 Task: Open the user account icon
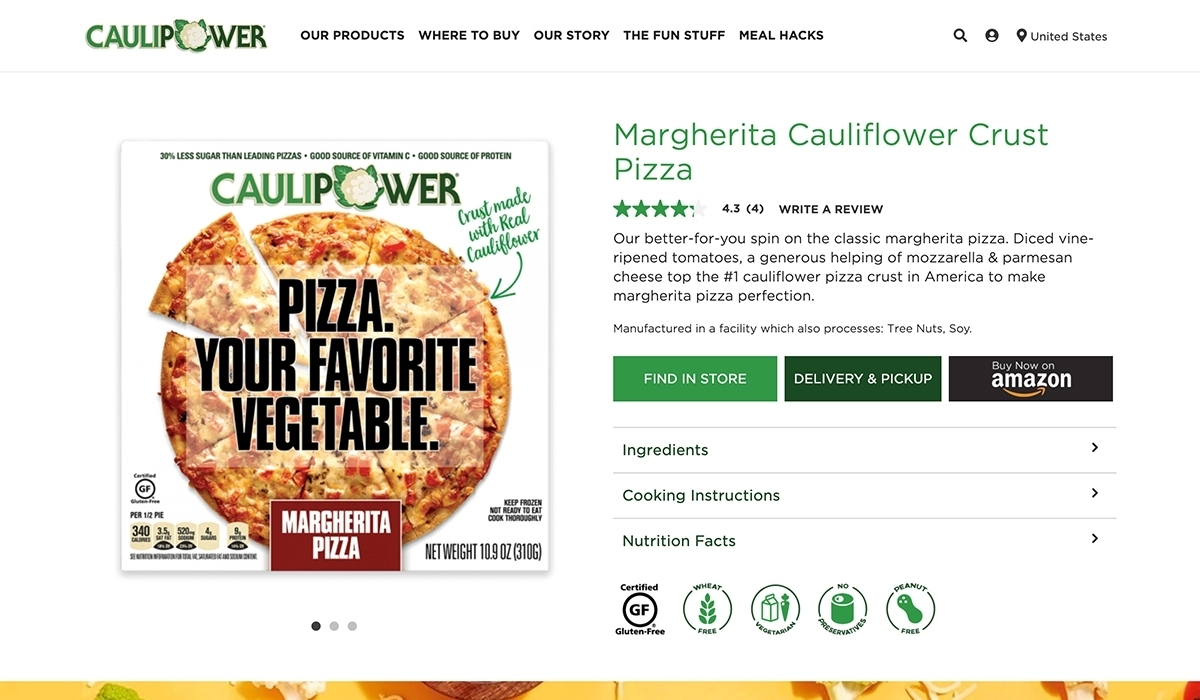point(992,35)
